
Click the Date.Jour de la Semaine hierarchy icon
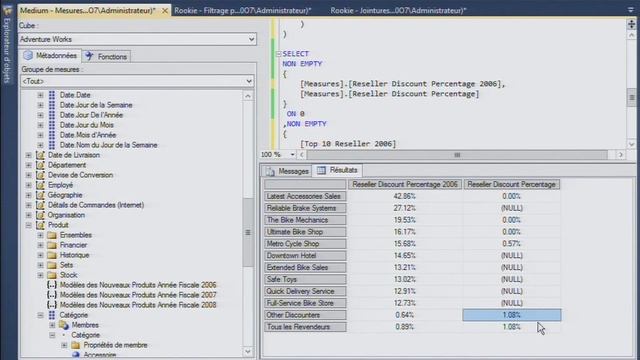[x=52, y=105]
